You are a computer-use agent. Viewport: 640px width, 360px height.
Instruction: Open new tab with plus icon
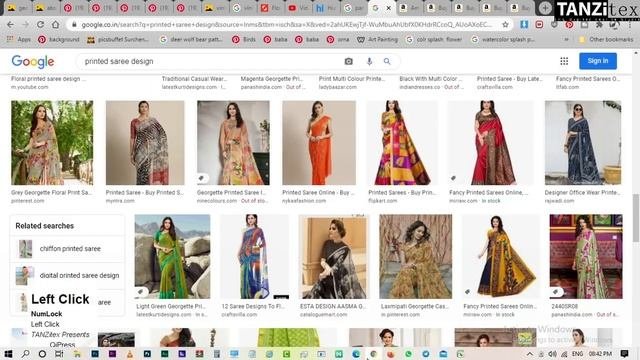coord(545,8)
